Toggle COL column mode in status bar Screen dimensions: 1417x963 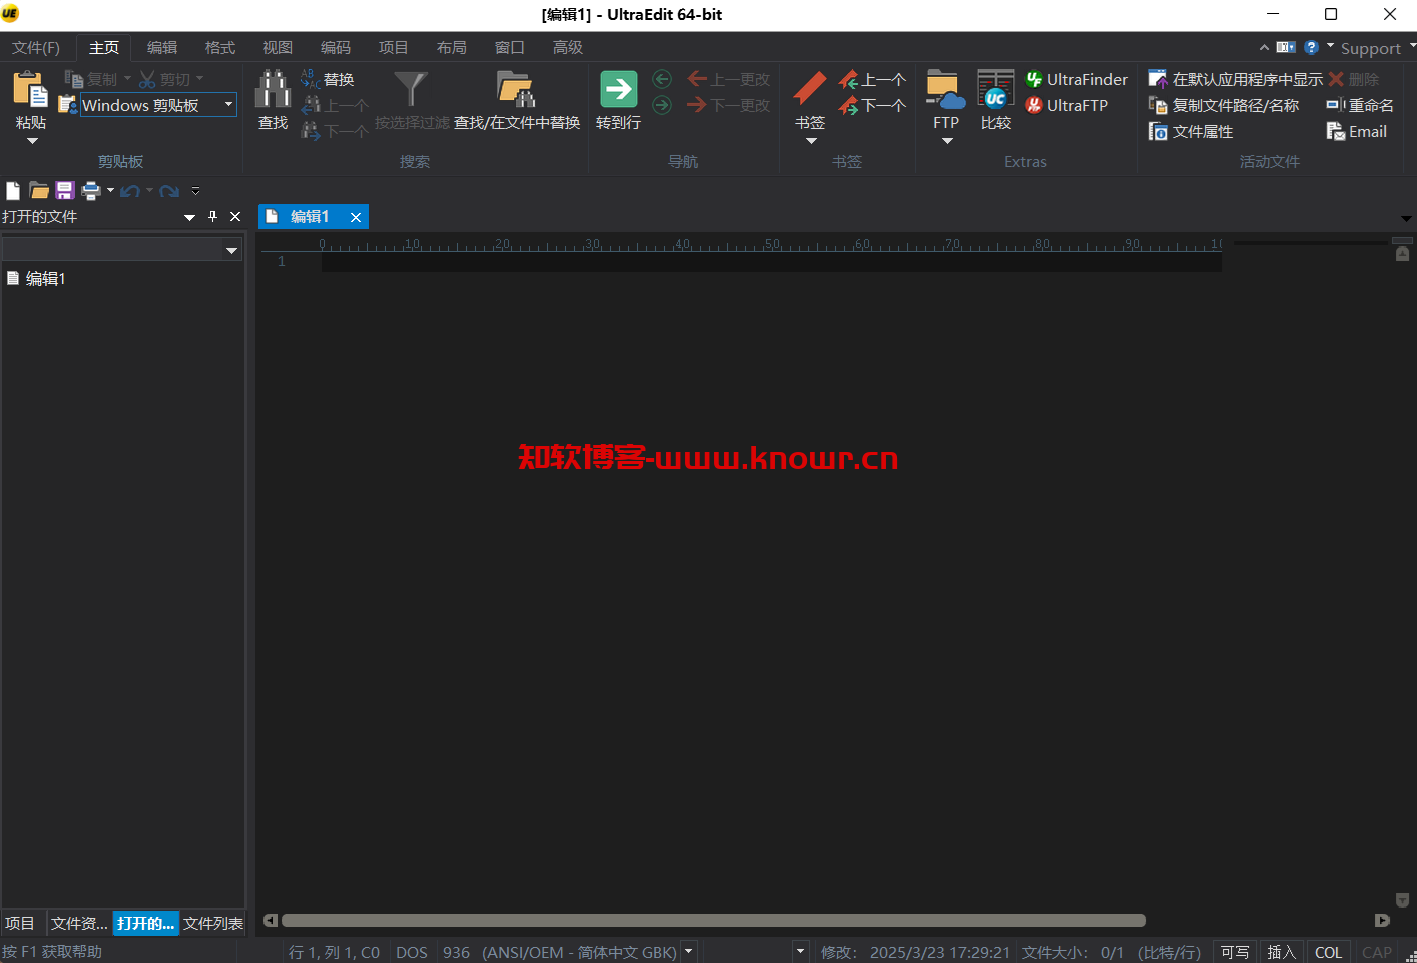tap(1328, 952)
